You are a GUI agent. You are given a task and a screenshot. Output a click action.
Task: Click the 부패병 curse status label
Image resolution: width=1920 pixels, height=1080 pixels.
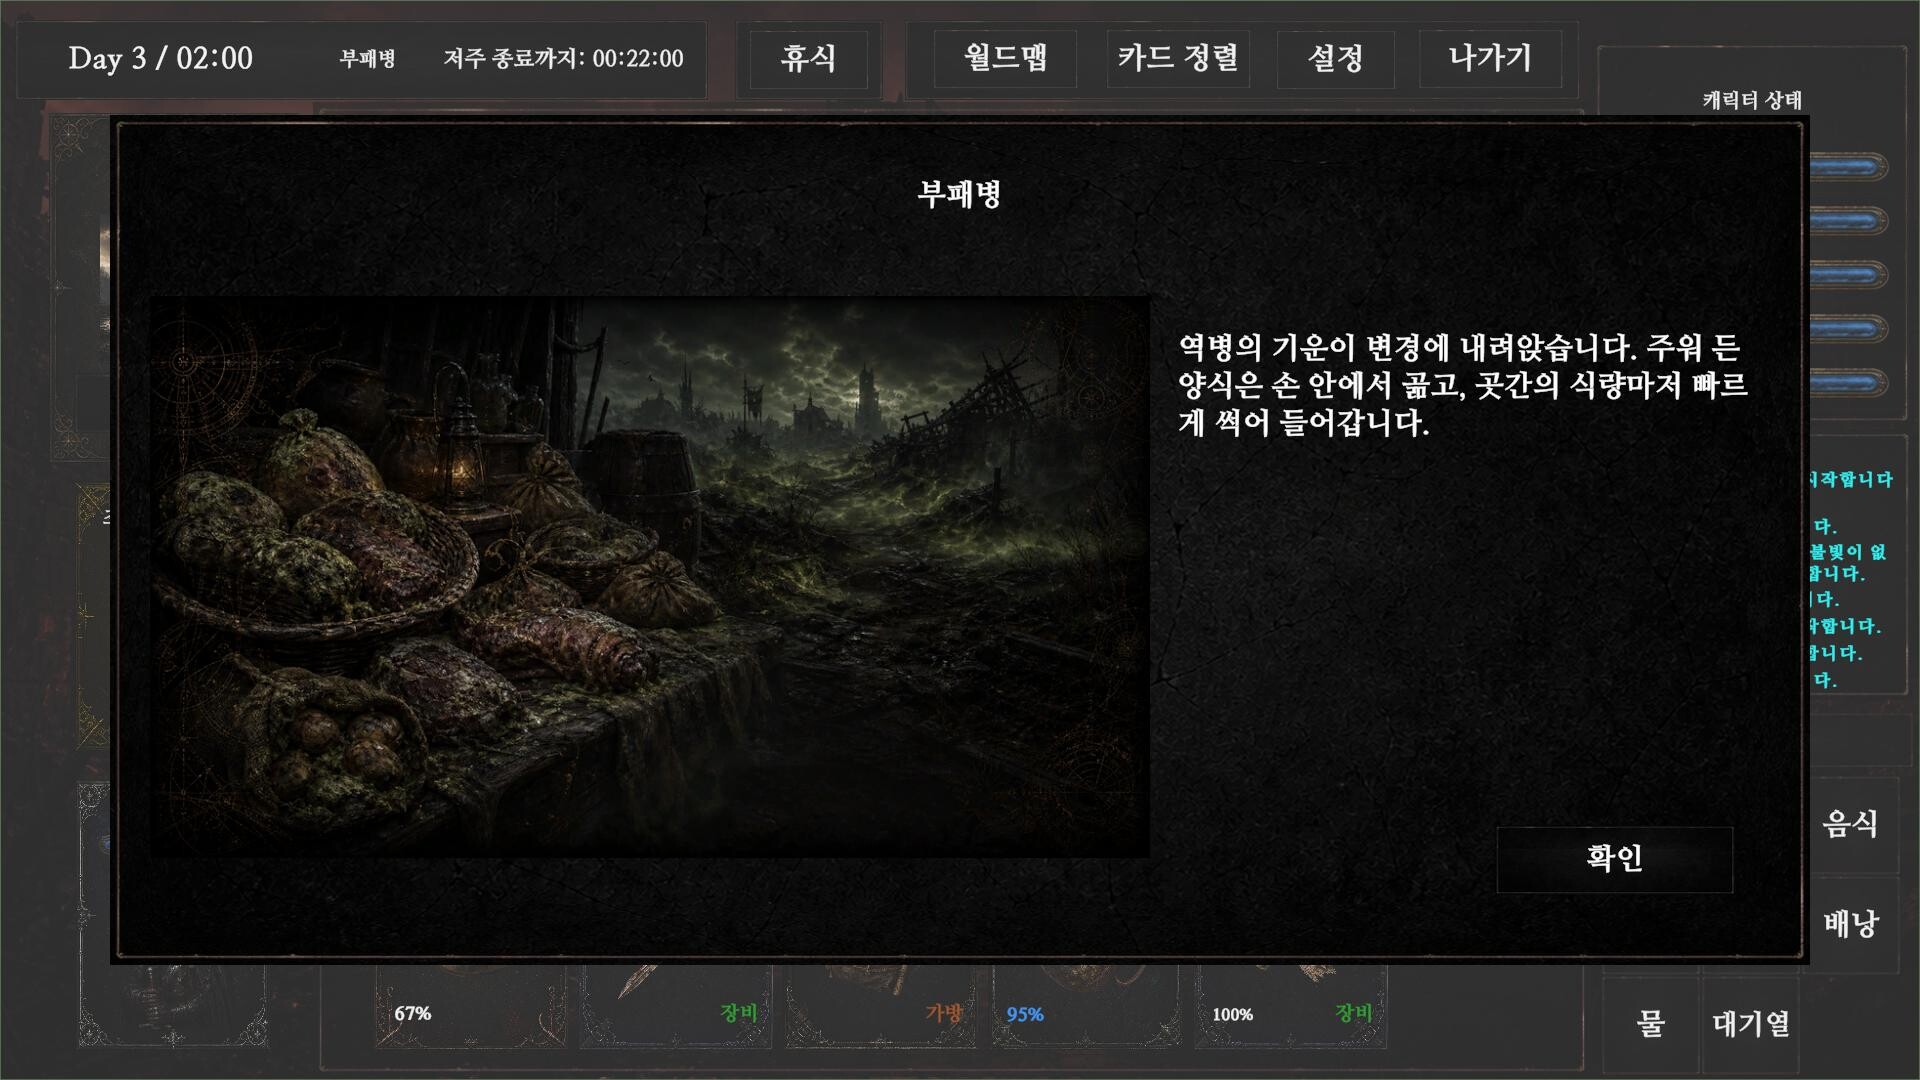click(x=367, y=59)
